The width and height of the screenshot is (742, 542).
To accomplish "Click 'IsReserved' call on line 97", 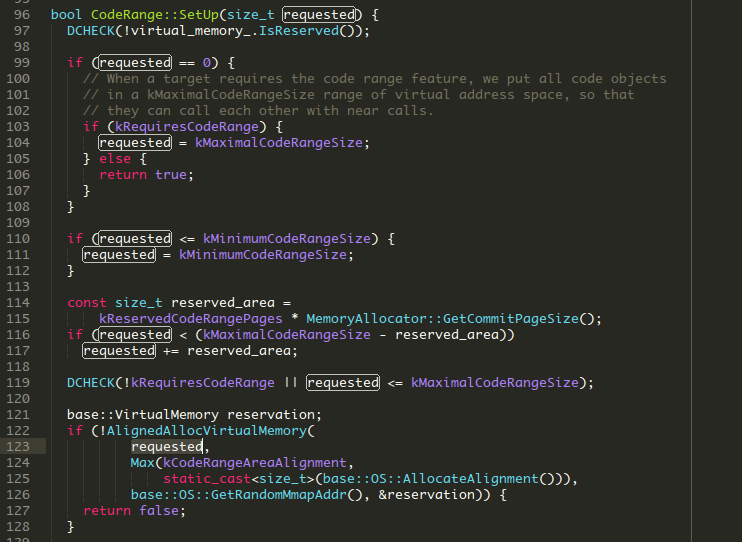I will click(299, 31).
